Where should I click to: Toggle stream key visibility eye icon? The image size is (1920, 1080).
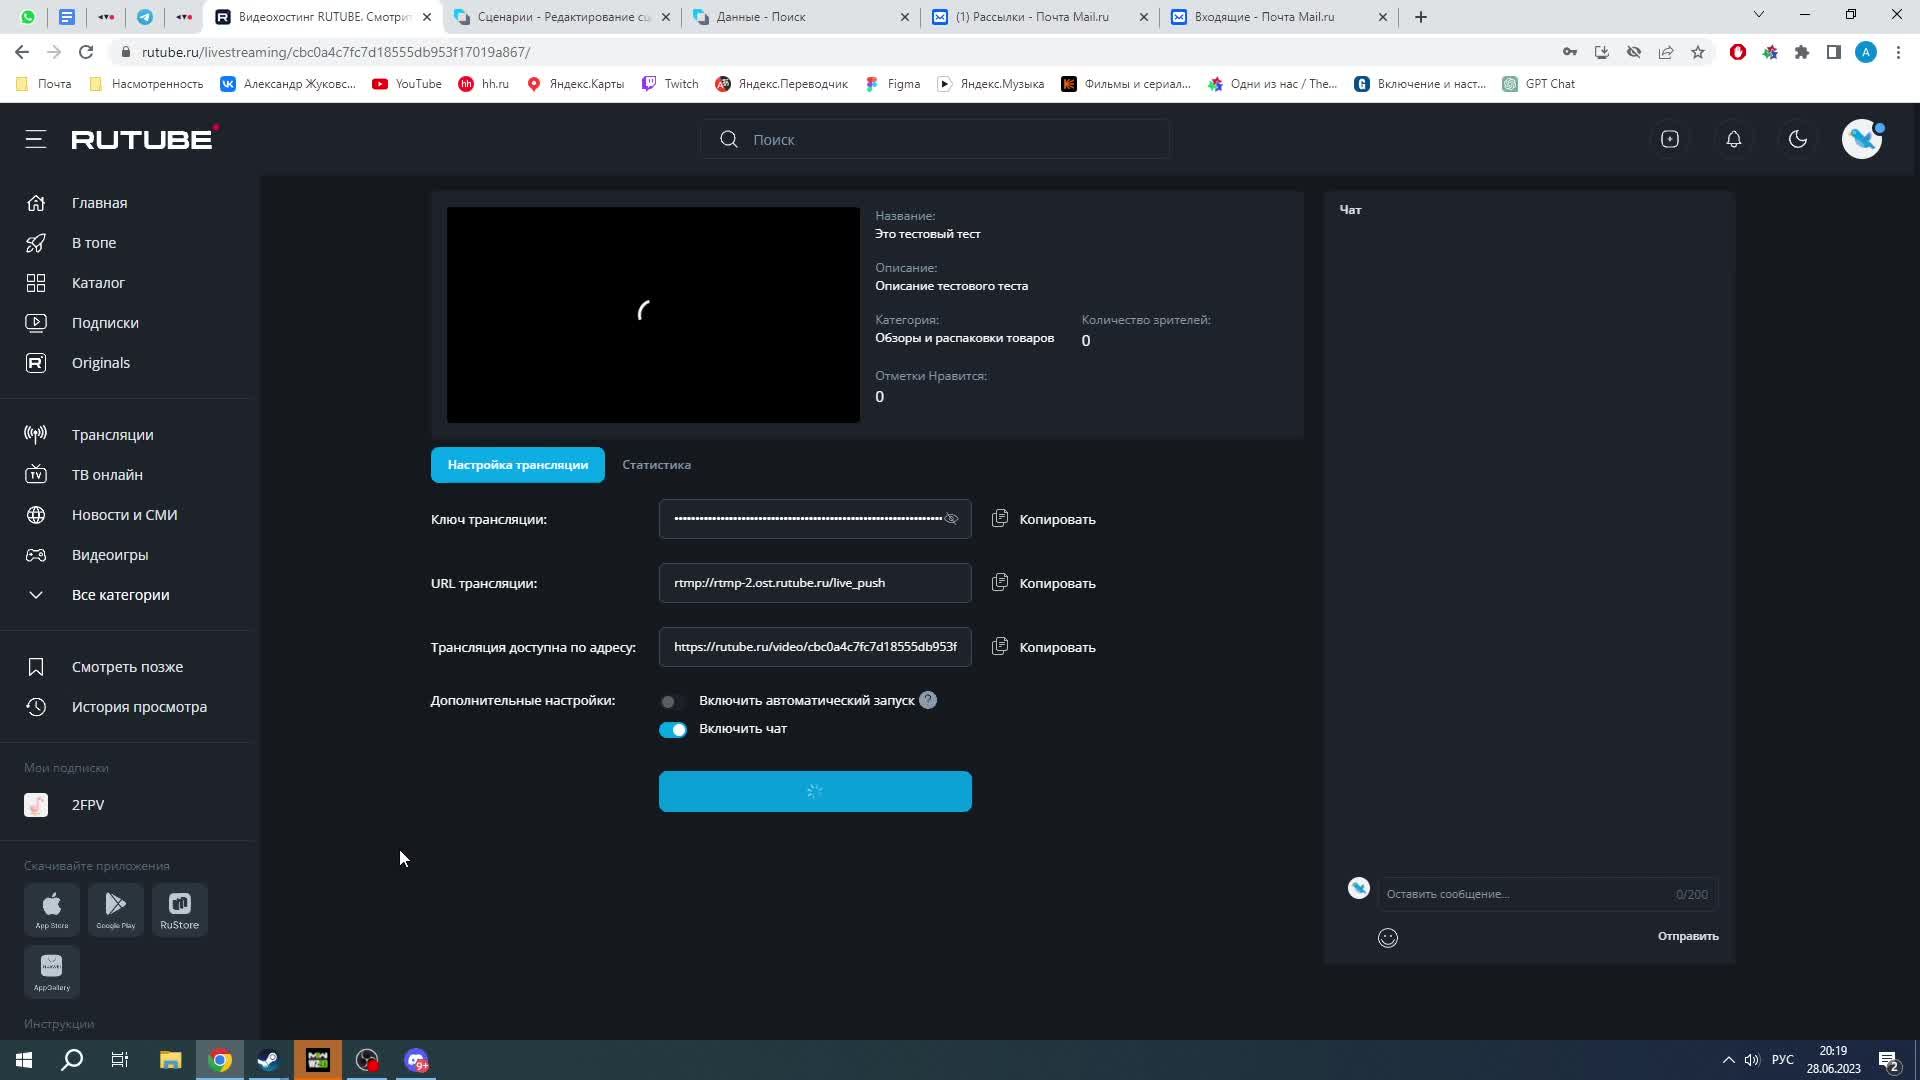coord(951,519)
